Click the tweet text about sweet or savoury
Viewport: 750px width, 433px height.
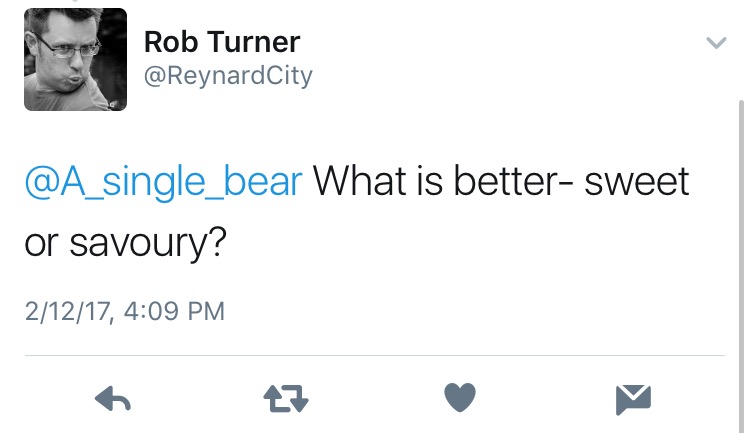pos(500,182)
